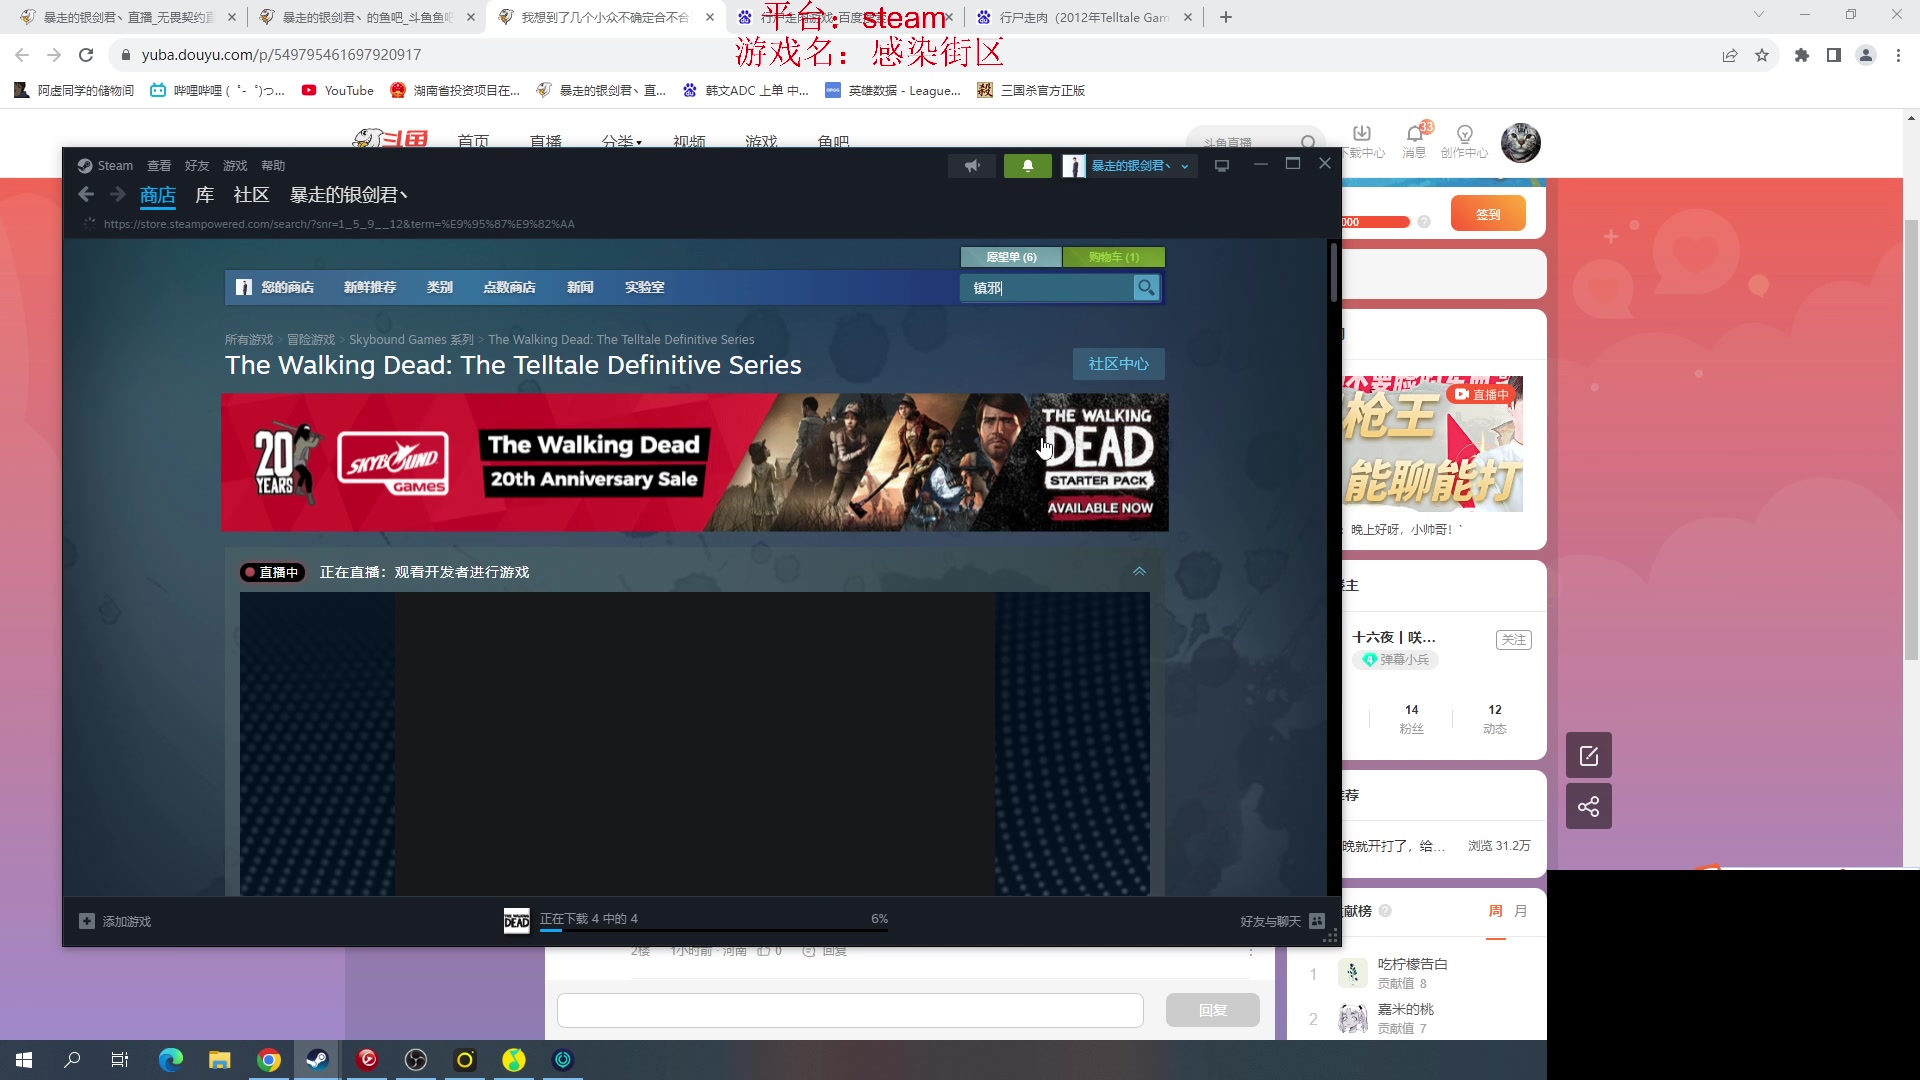Click the Steam announcements megaphone icon
The height and width of the screenshot is (1080, 1920).
coord(971,165)
